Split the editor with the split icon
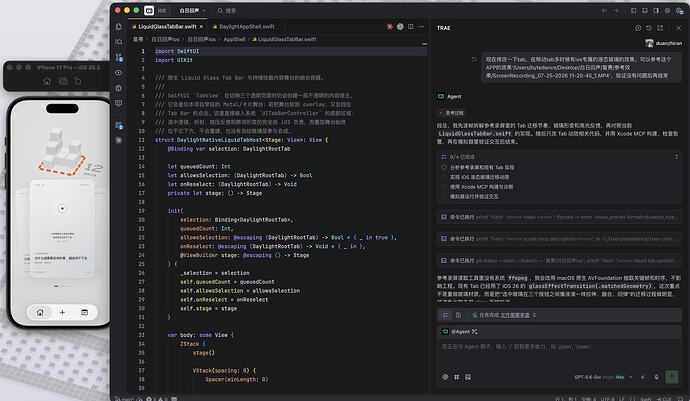This screenshot has width=690, height=401. click(x=411, y=27)
